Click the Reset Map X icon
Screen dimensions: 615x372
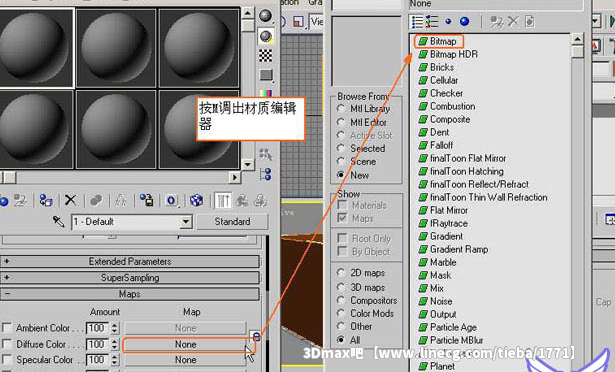point(71,201)
